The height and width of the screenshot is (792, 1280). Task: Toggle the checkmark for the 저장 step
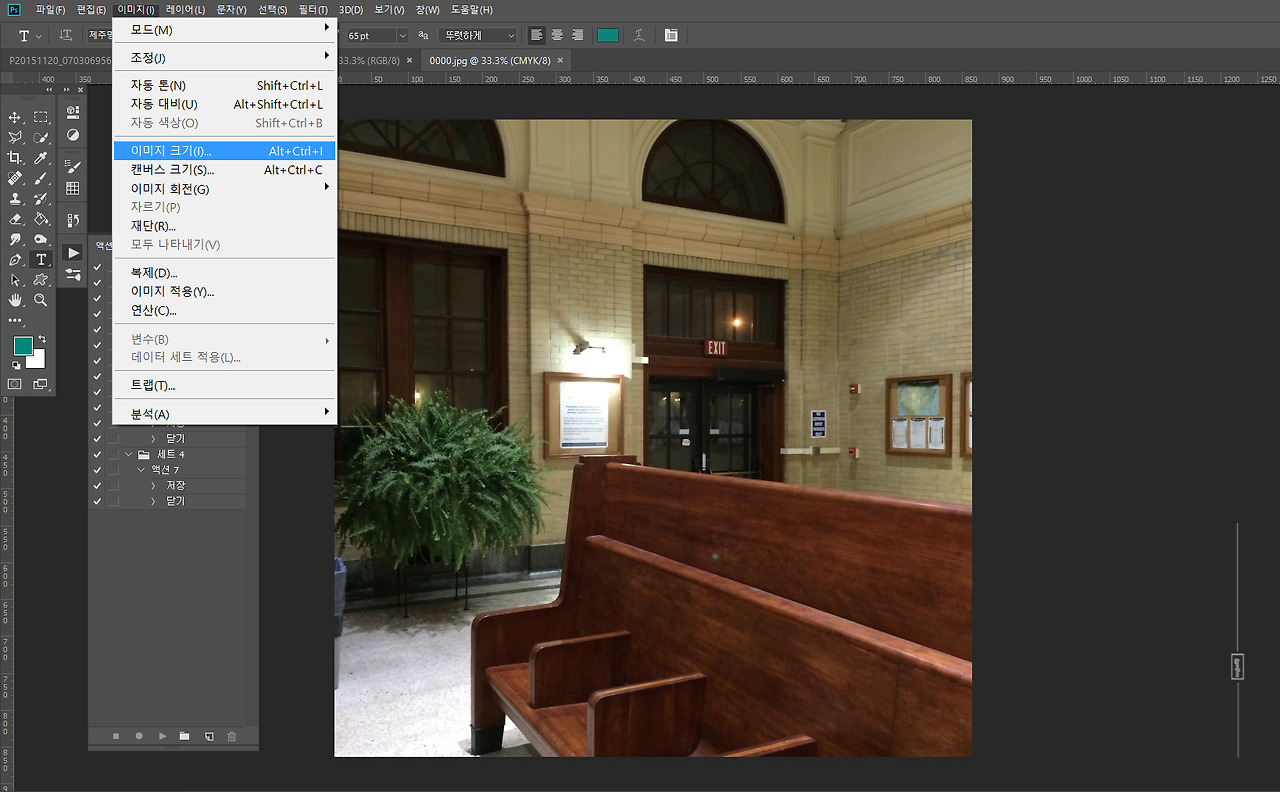tap(97, 485)
